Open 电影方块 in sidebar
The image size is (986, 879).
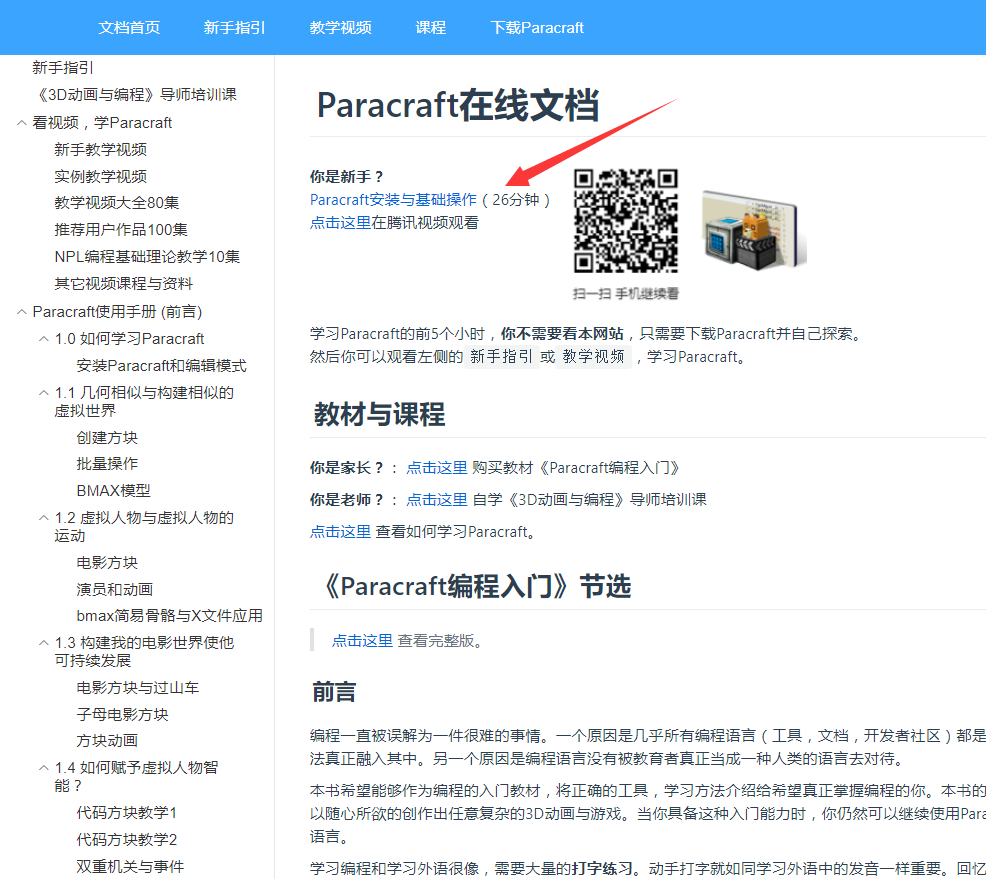tap(107, 563)
